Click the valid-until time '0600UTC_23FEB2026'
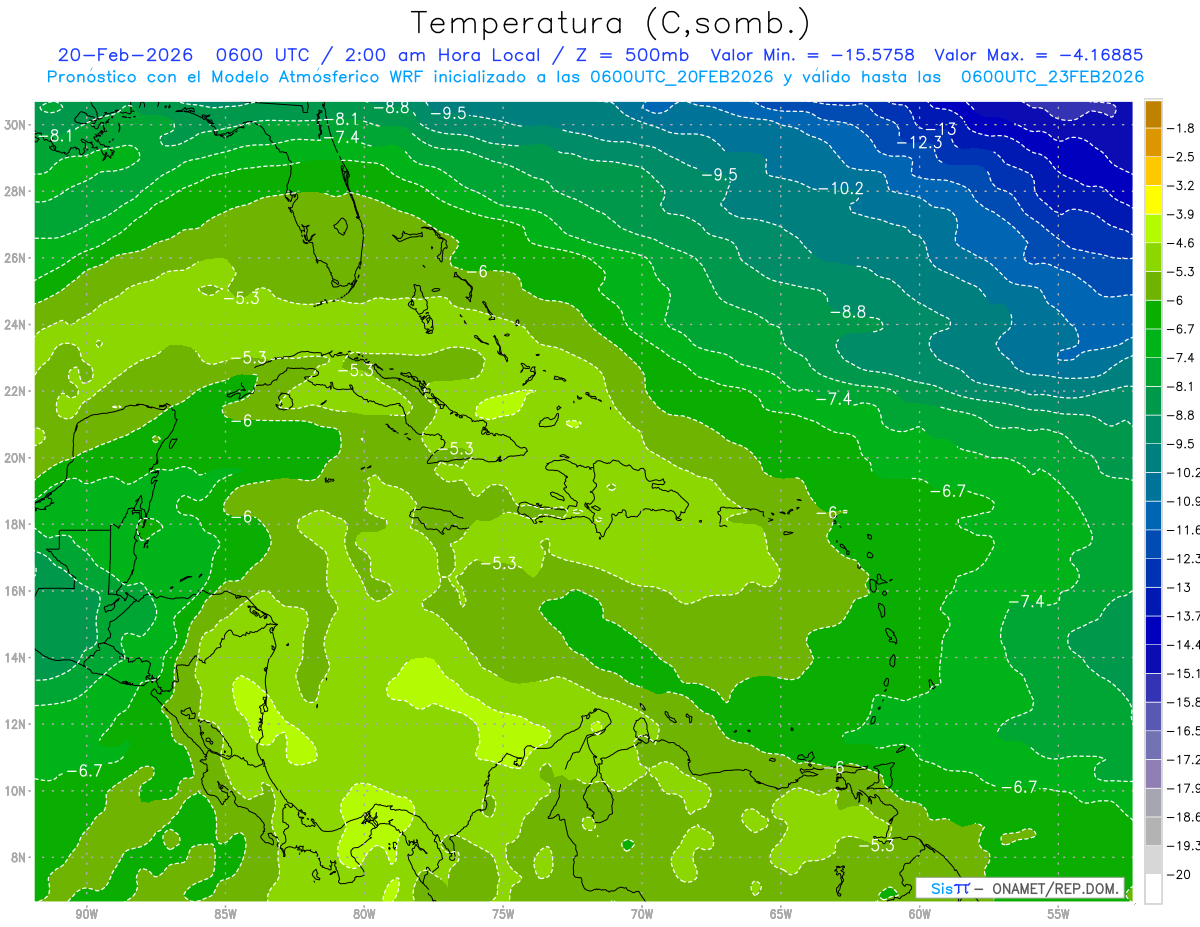Screen dimensions: 1200x927 (x=1052, y=77)
